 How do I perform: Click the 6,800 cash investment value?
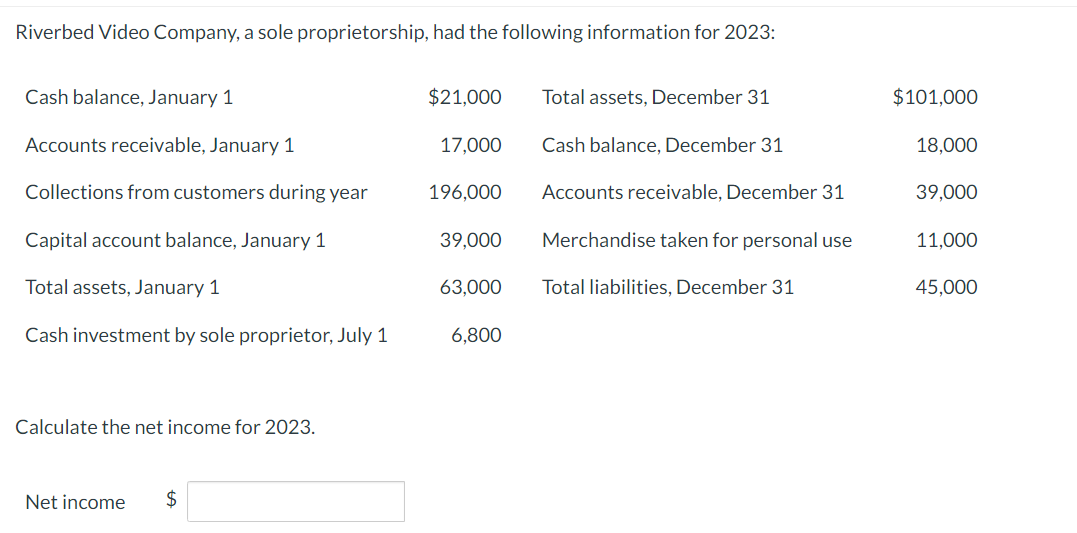tap(477, 335)
